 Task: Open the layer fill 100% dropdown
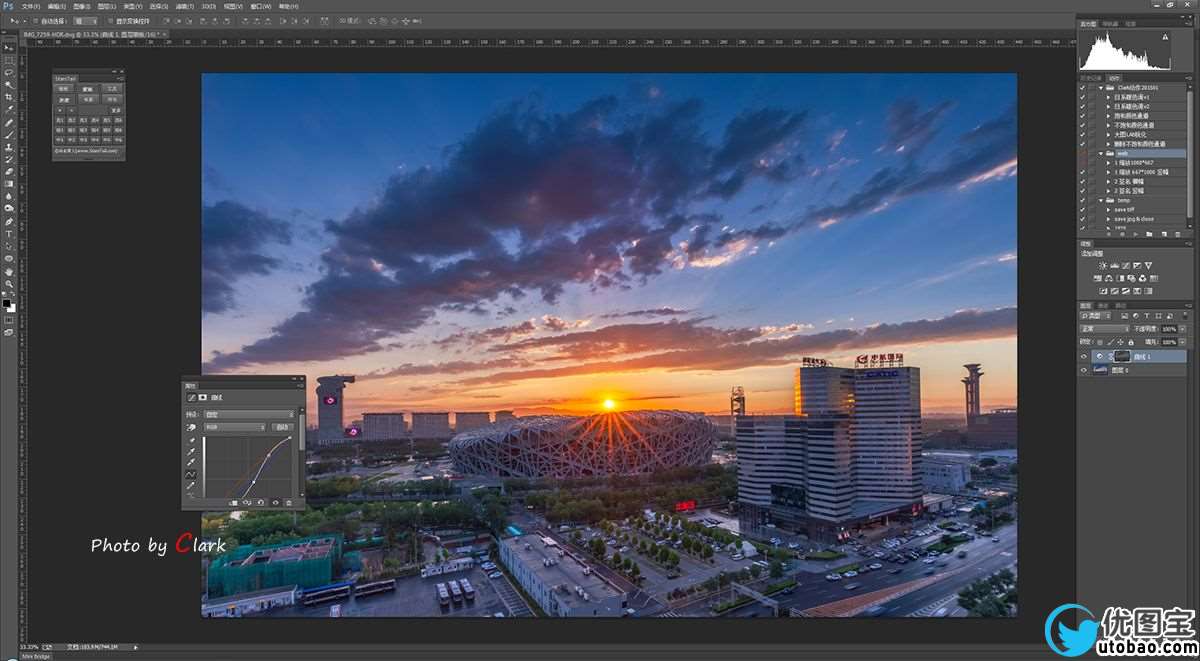click(1183, 342)
